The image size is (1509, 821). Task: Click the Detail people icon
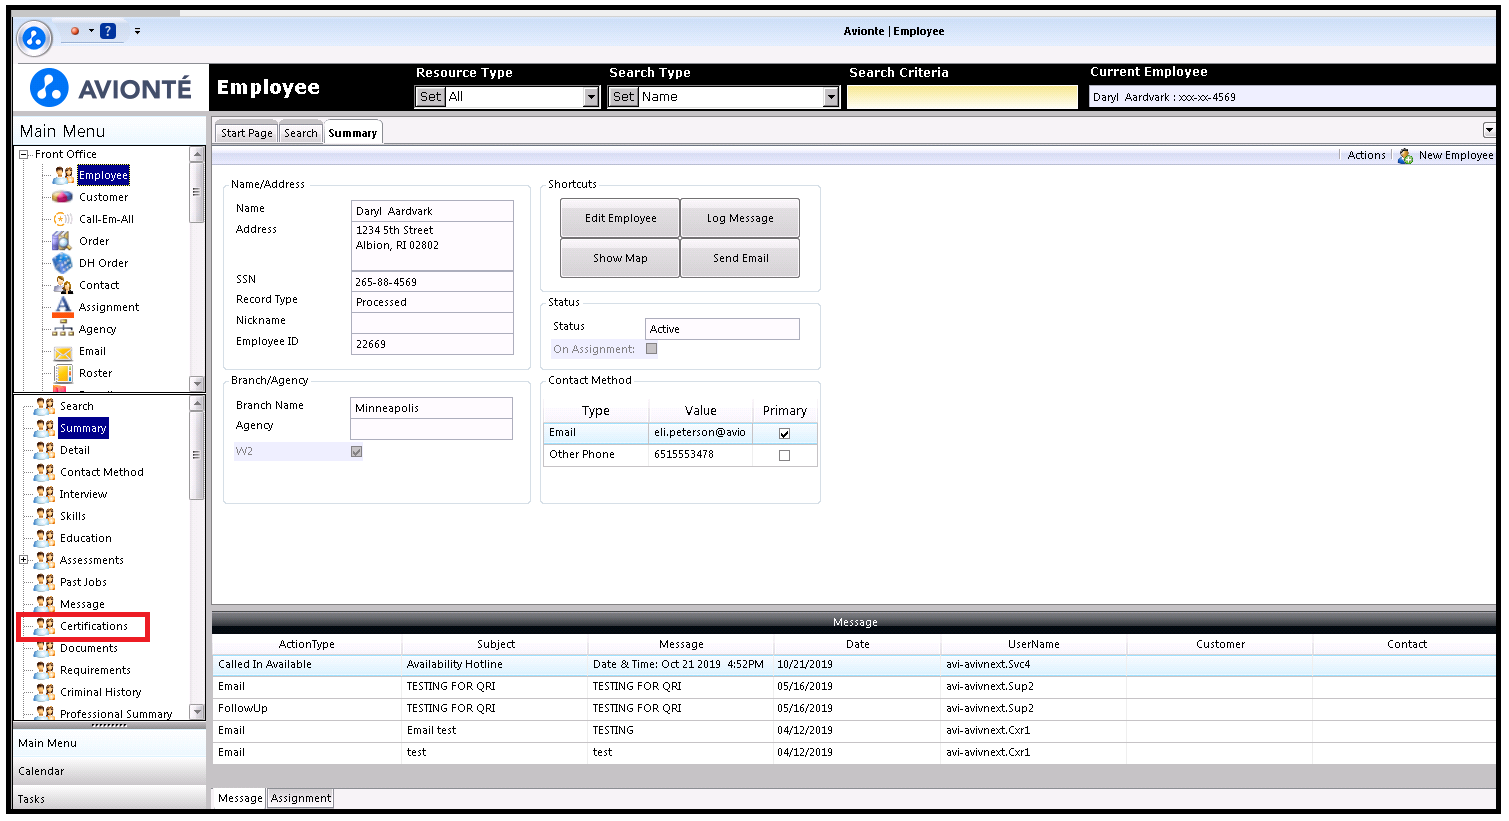click(x=44, y=450)
